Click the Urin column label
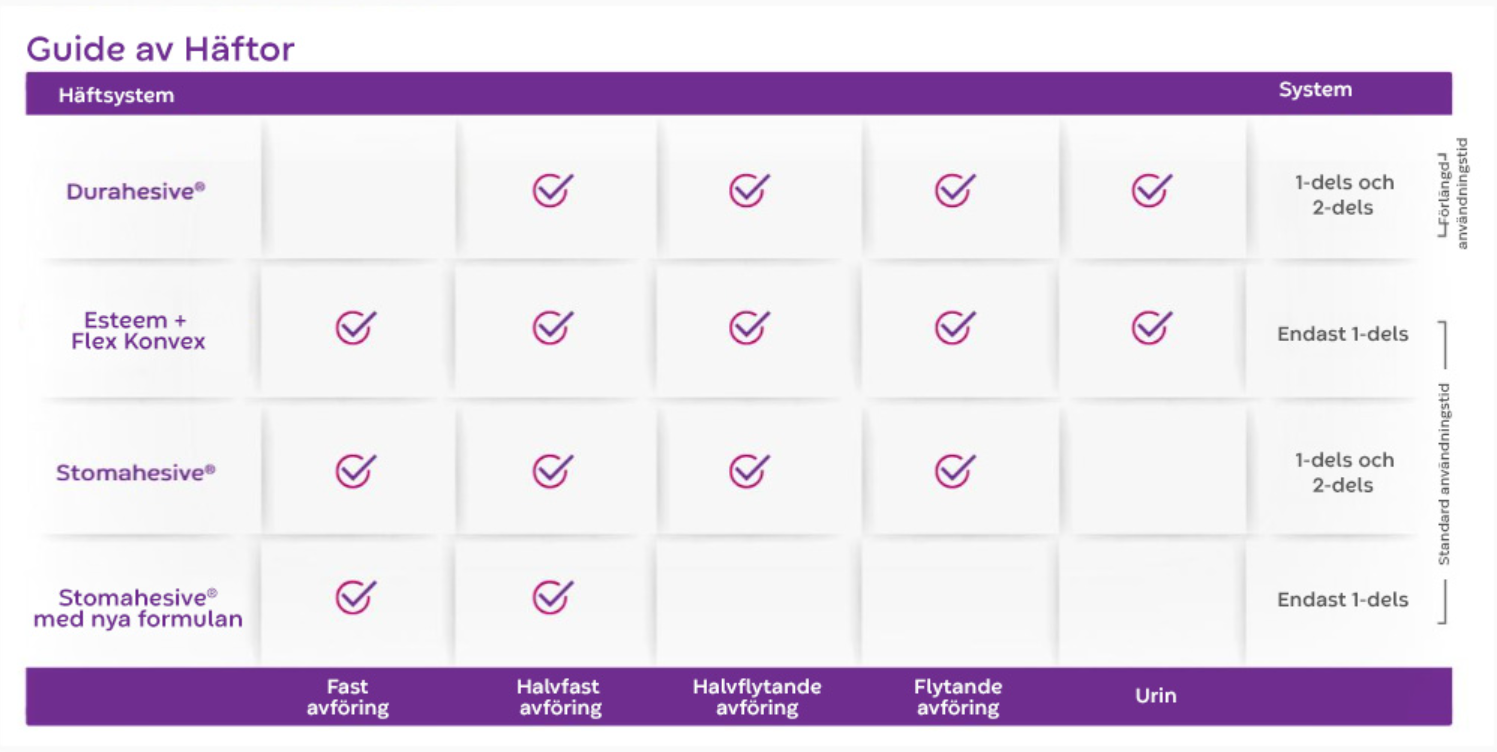 click(1156, 696)
